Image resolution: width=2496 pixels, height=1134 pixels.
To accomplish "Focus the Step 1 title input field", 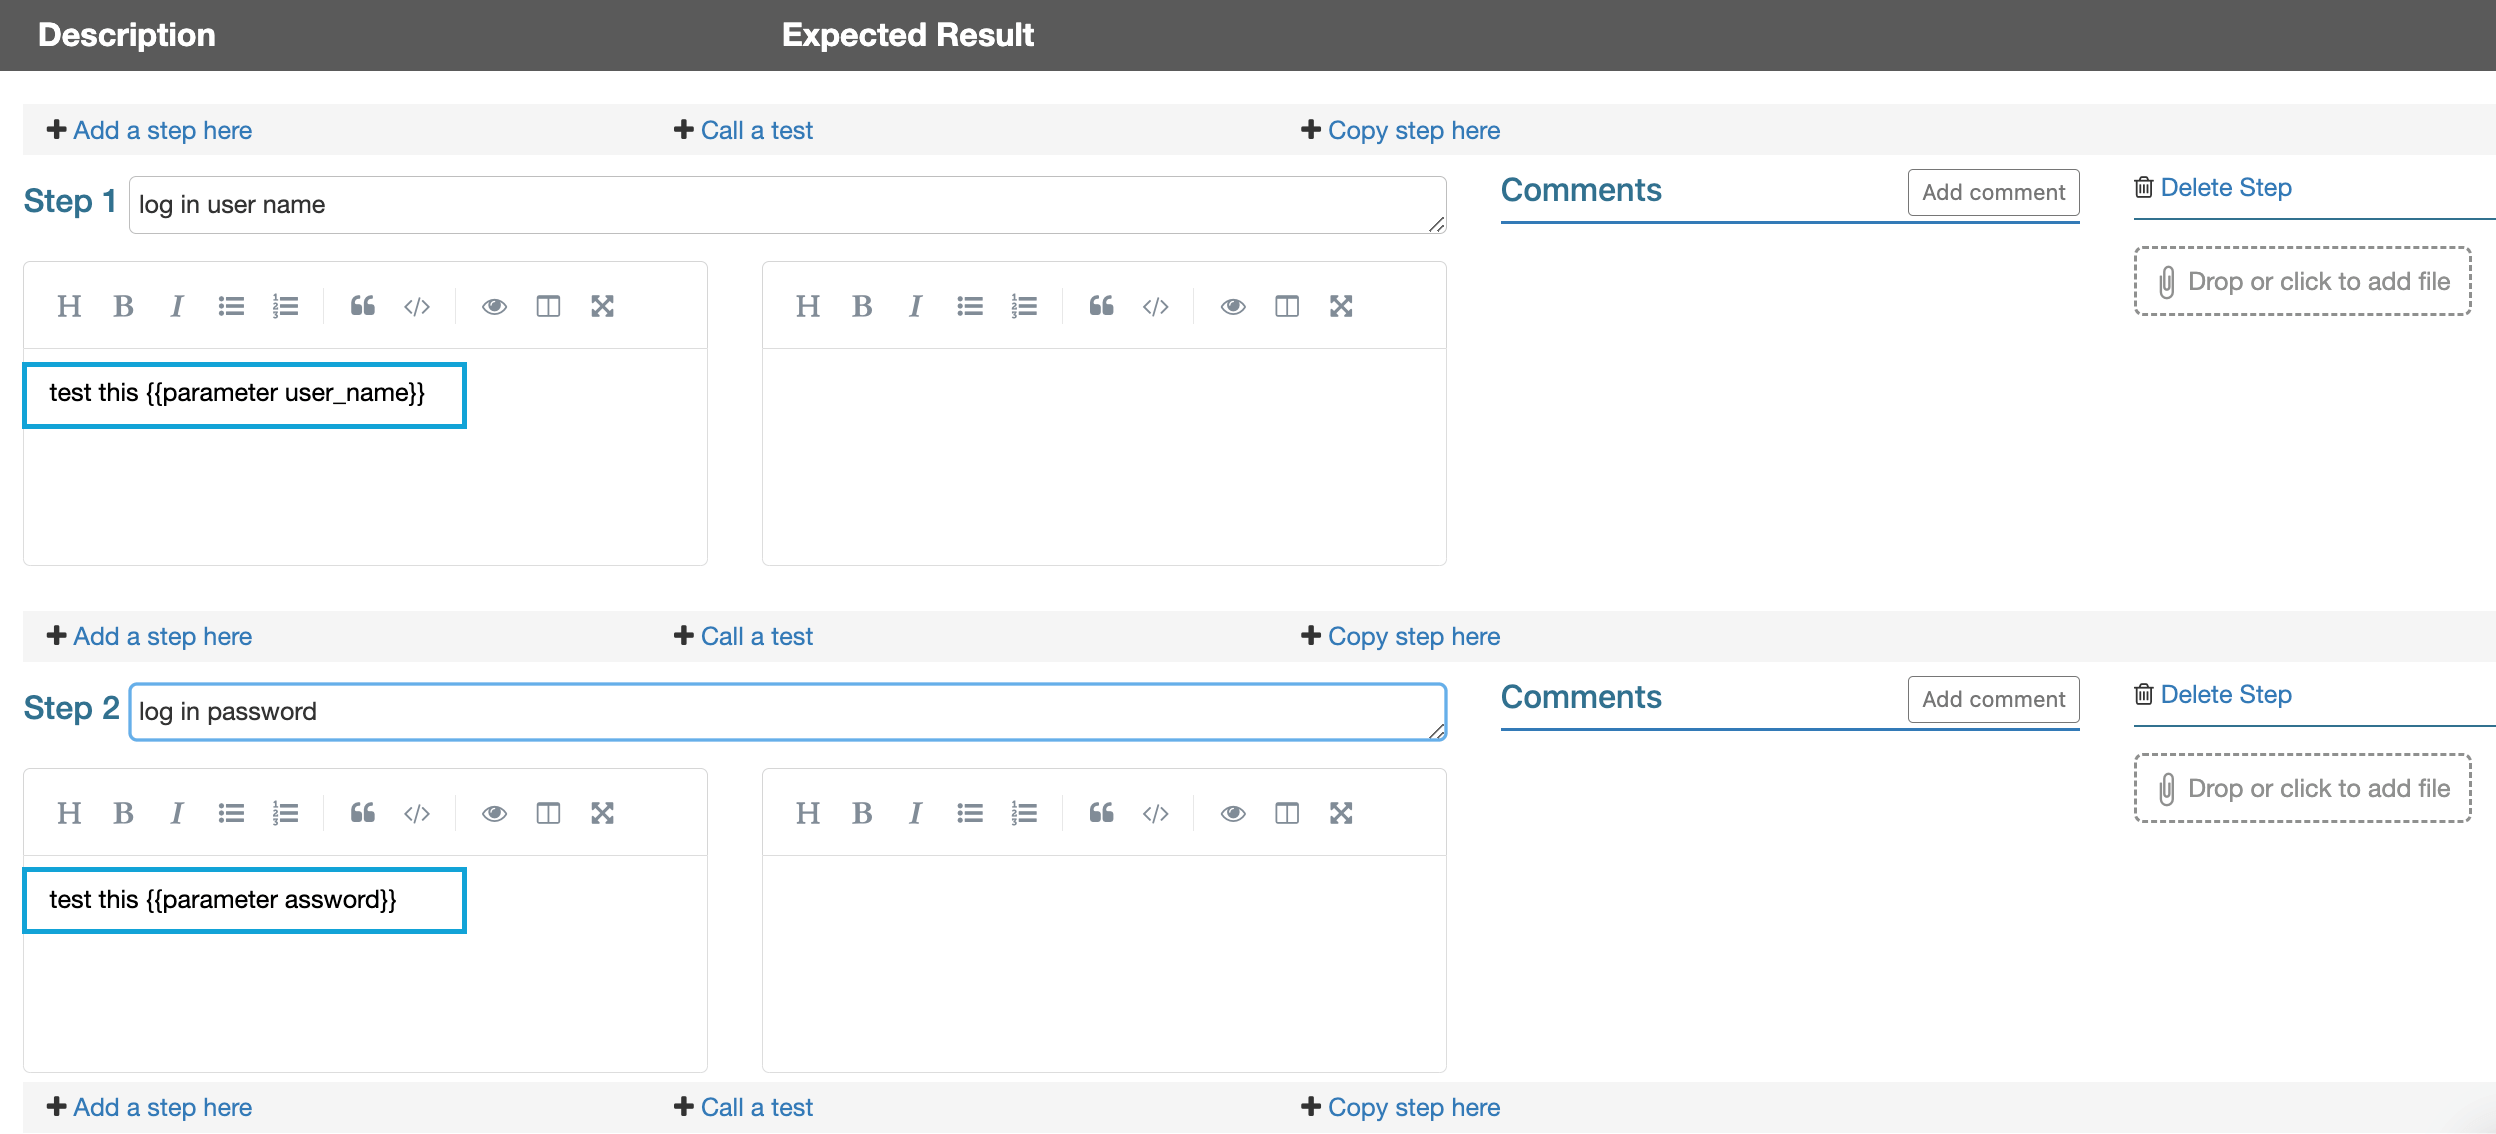I will point(786,205).
